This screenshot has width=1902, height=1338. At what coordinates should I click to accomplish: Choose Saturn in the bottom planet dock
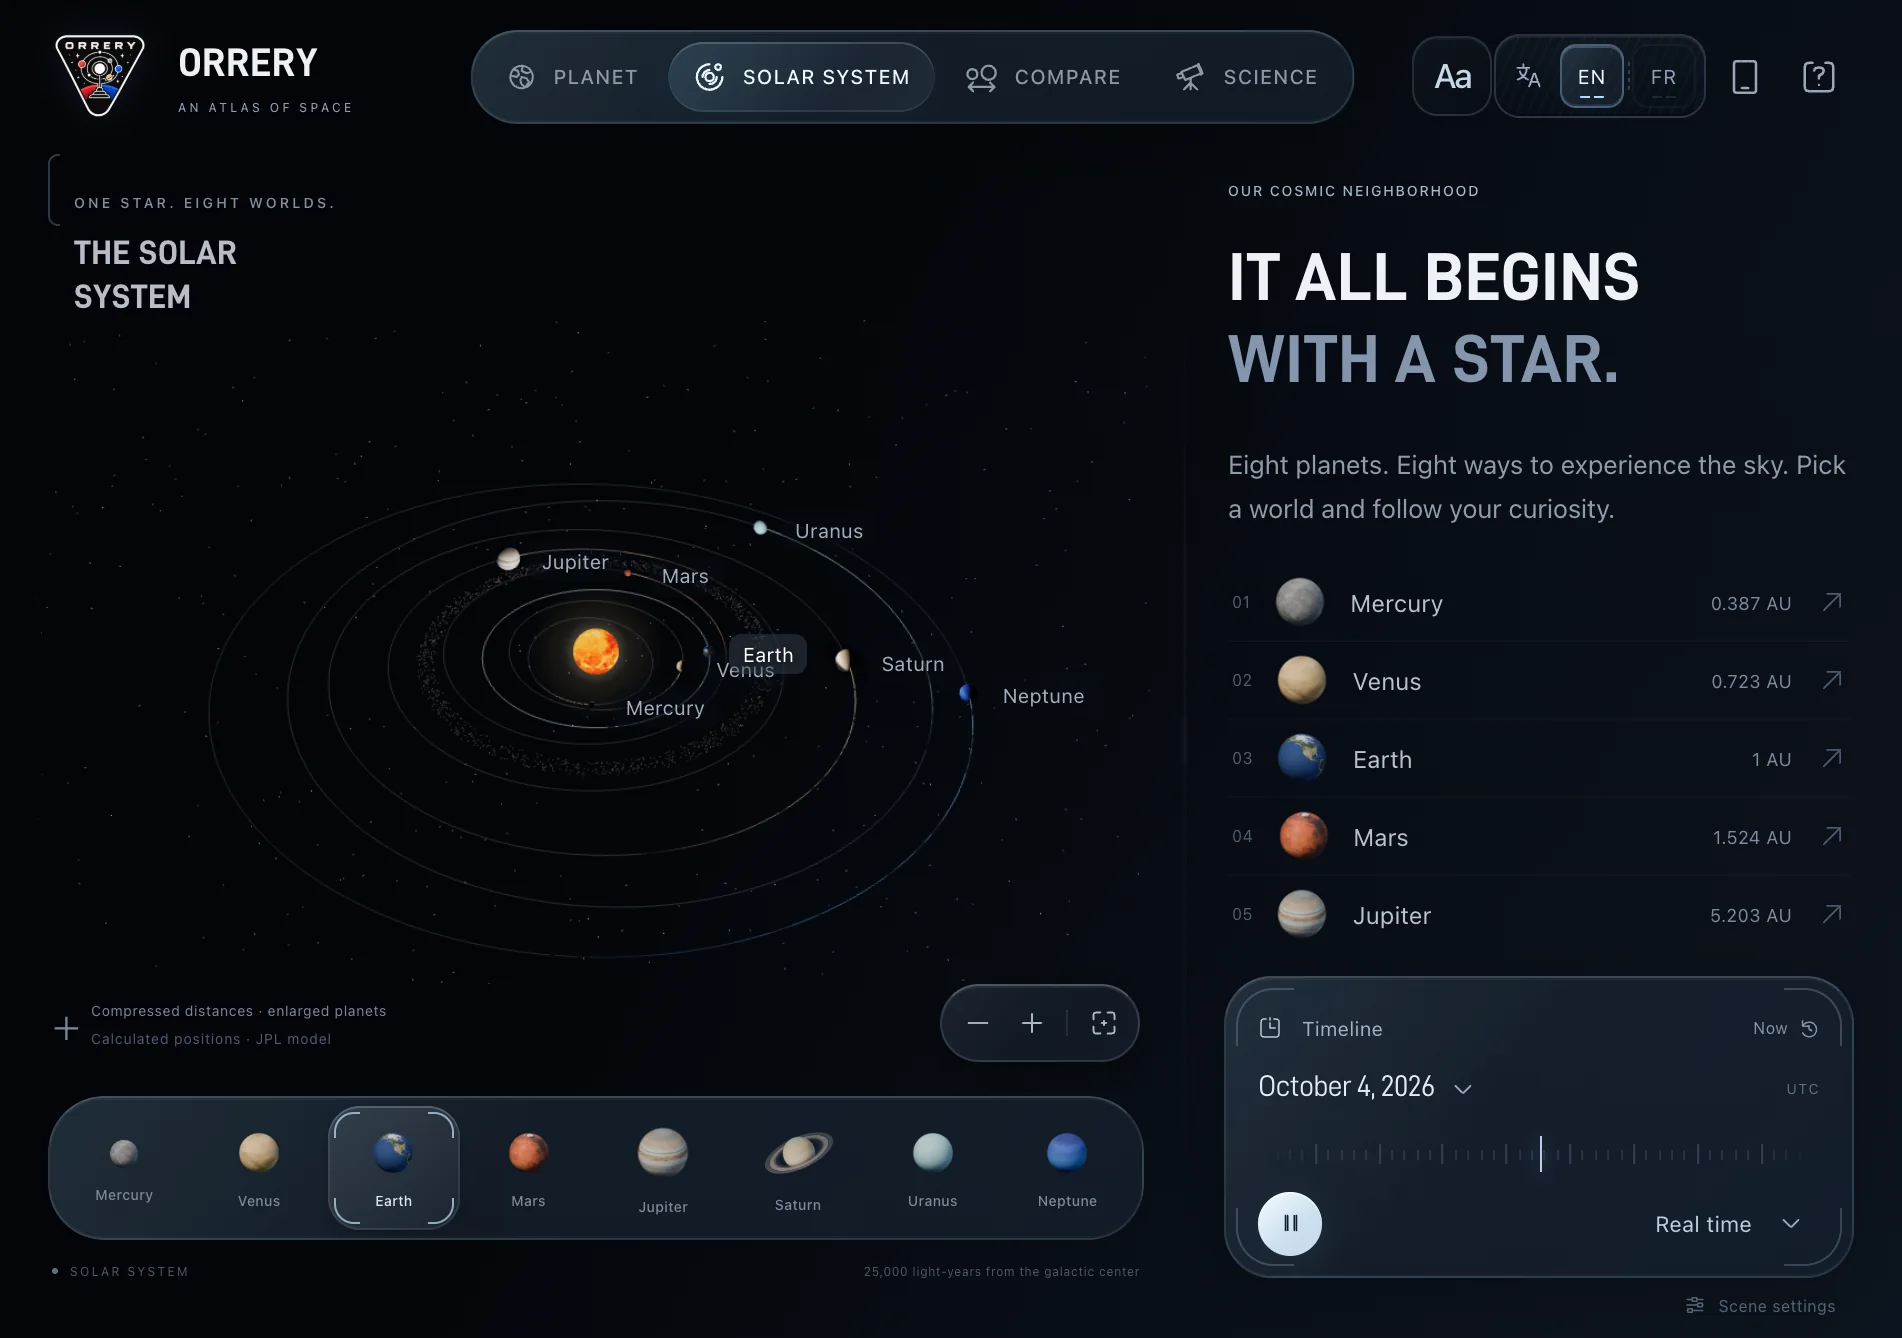click(x=798, y=1168)
